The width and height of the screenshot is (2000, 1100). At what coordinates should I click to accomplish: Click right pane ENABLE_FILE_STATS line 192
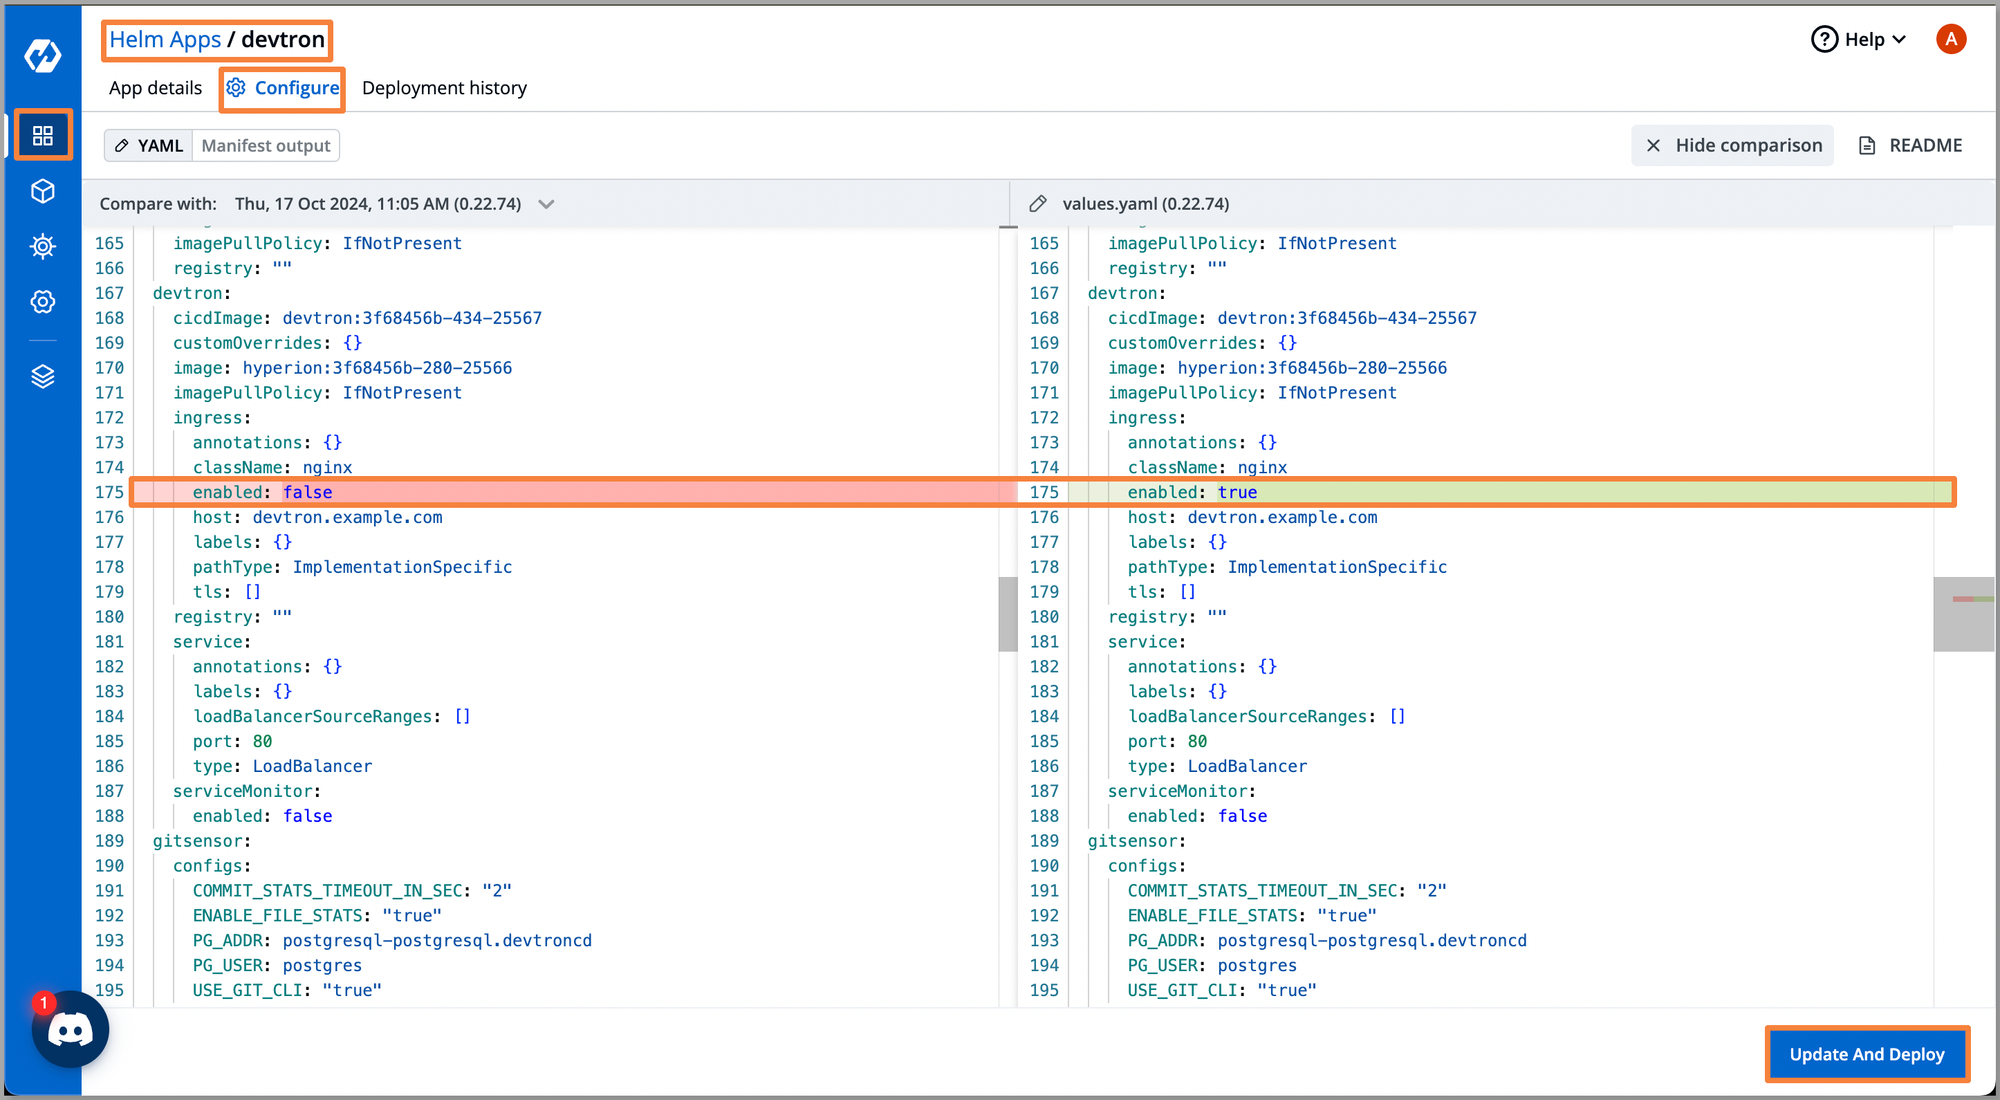1252,915
